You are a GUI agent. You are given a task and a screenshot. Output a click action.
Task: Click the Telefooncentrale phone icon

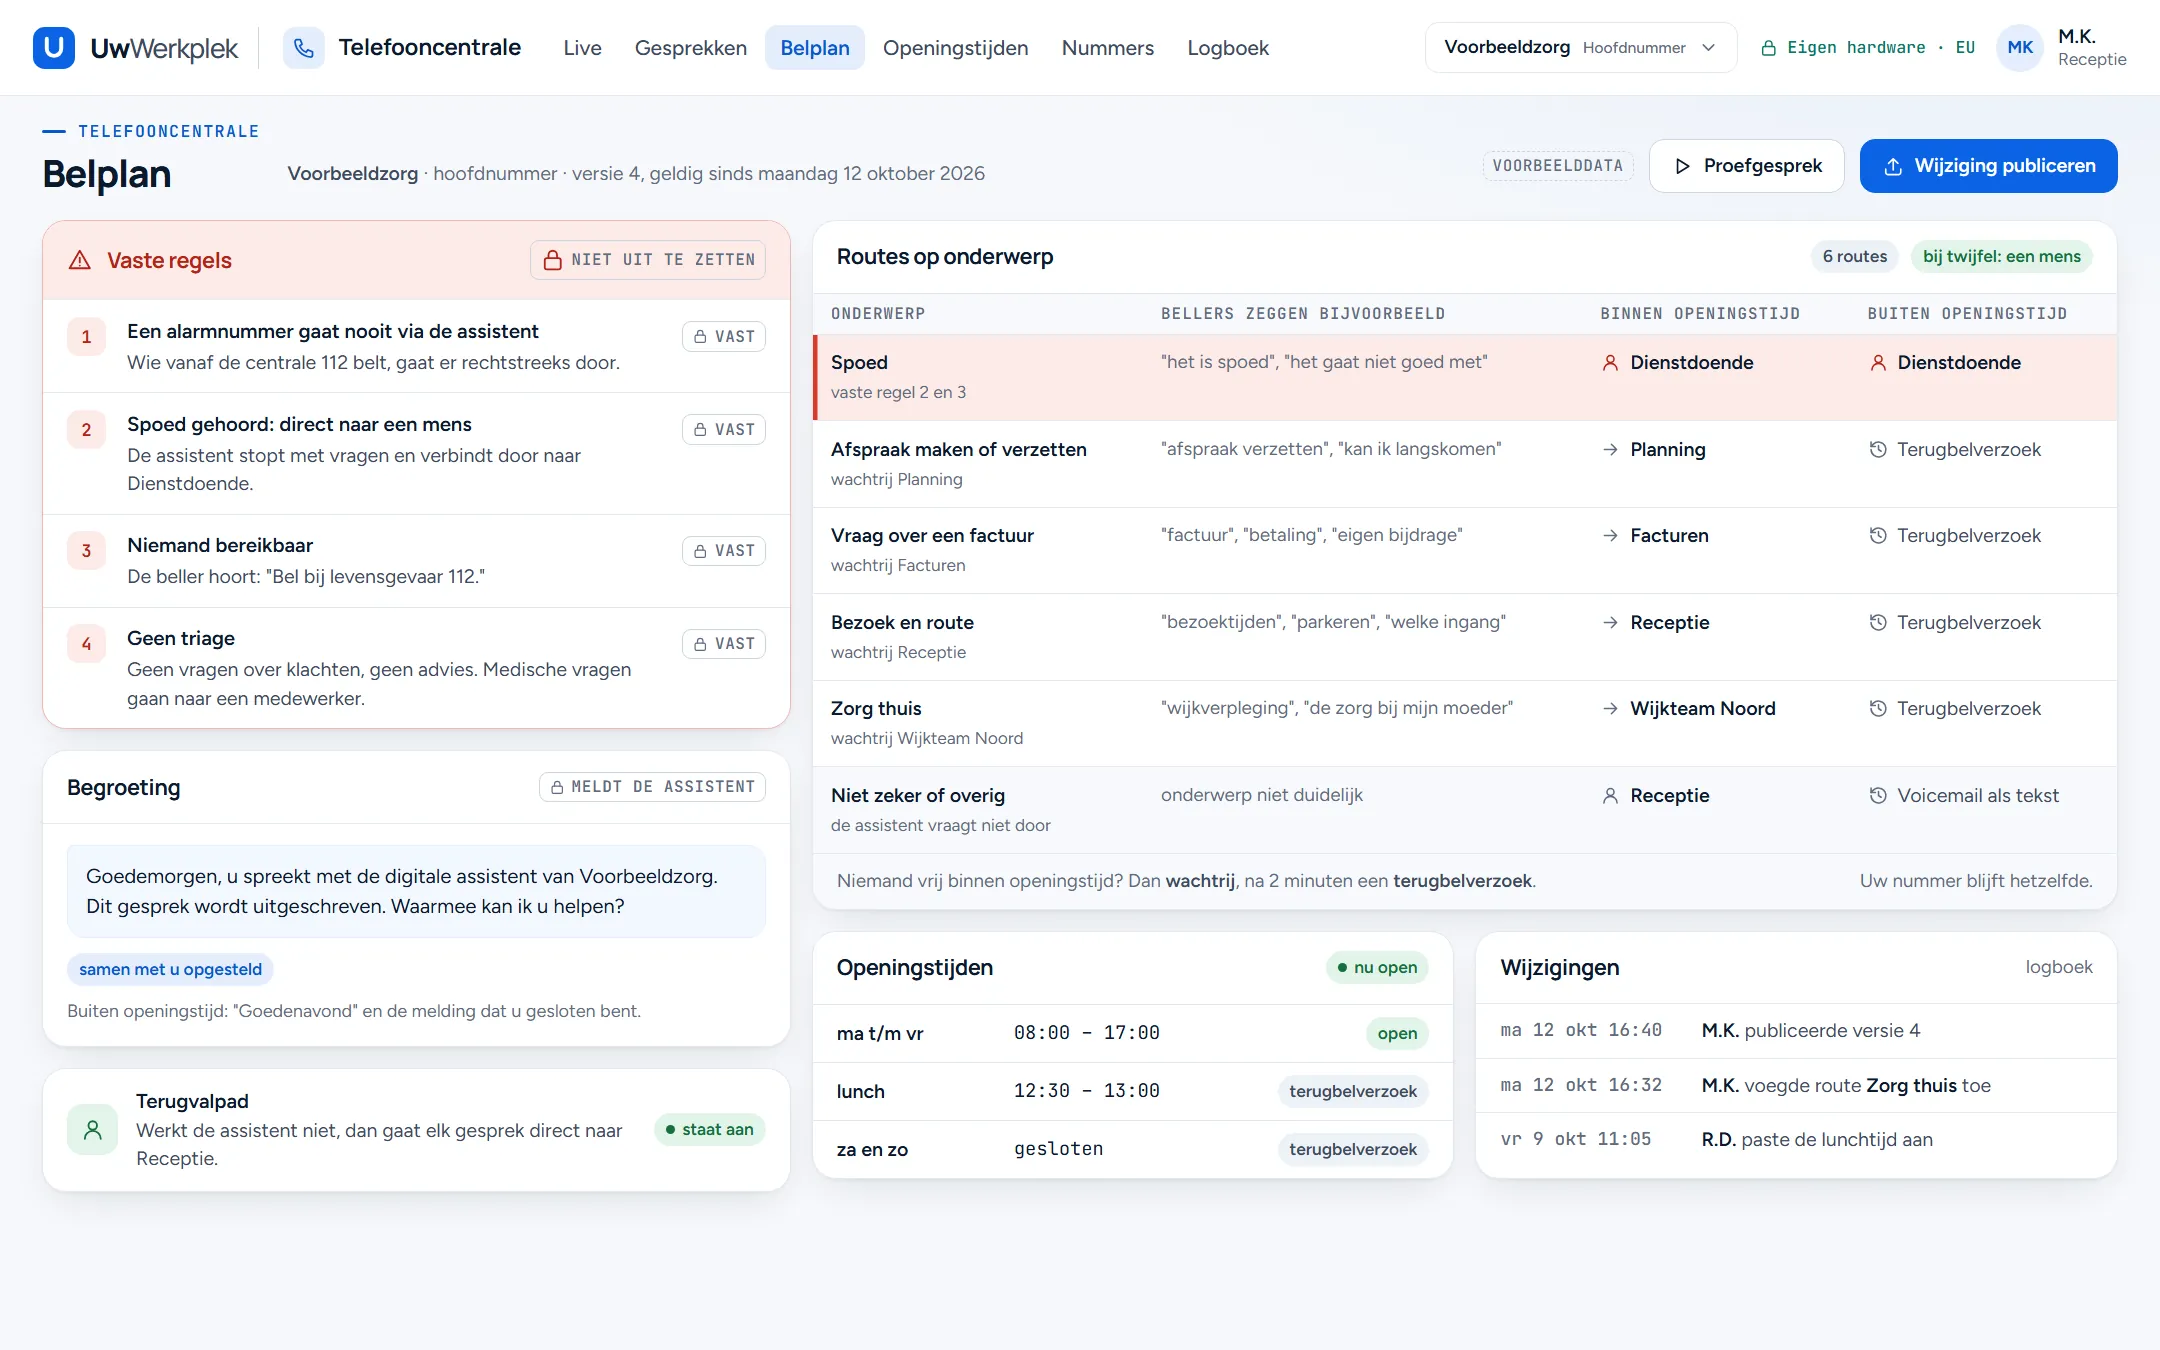point(304,48)
